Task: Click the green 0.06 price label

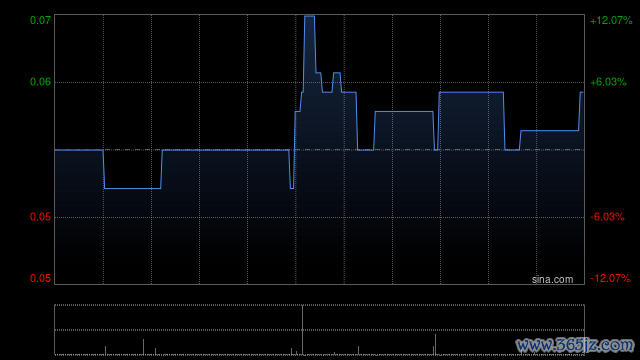Action: tap(40, 82)
